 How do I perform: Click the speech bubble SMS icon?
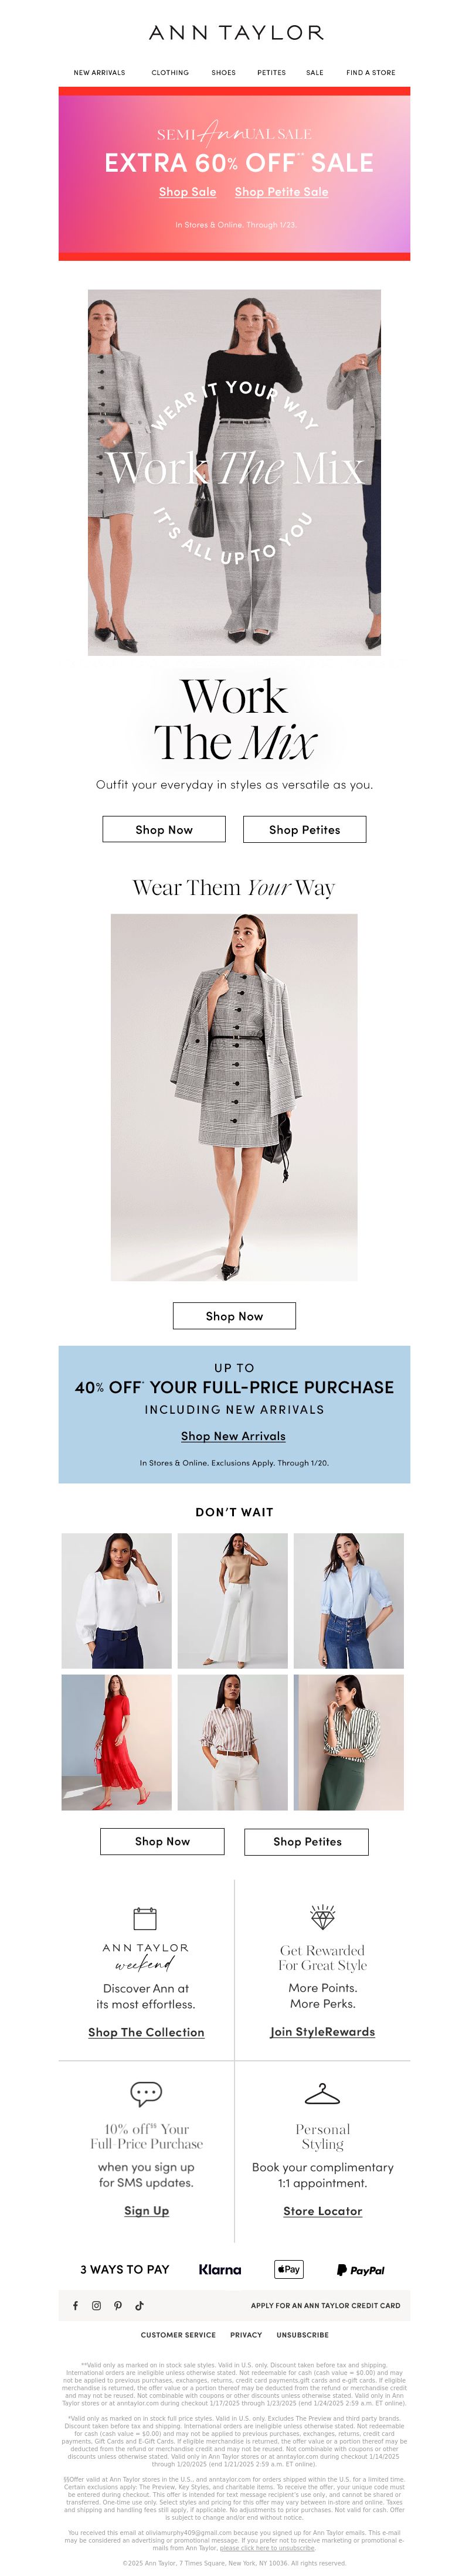click(x=146, y=2093)
